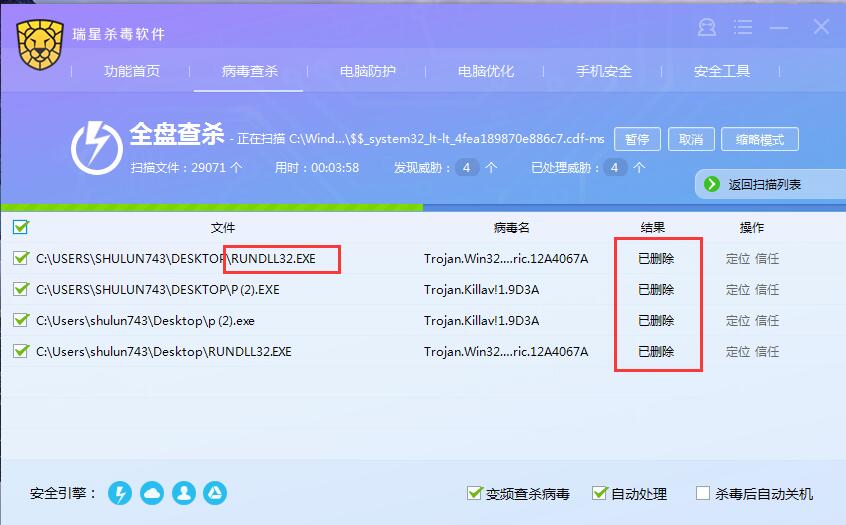Click the green scan progress bar
The image size is (846, 525).
[x=212, y=208]
